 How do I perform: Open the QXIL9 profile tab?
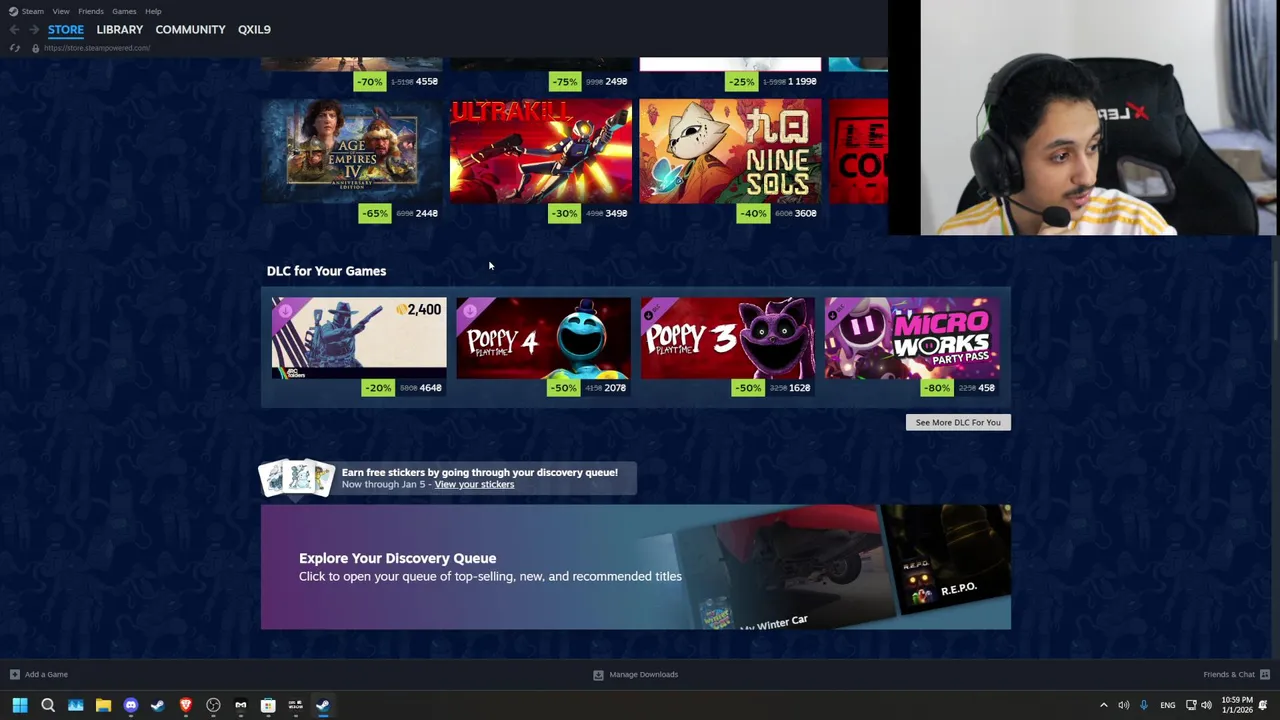(x=254, y=30)
